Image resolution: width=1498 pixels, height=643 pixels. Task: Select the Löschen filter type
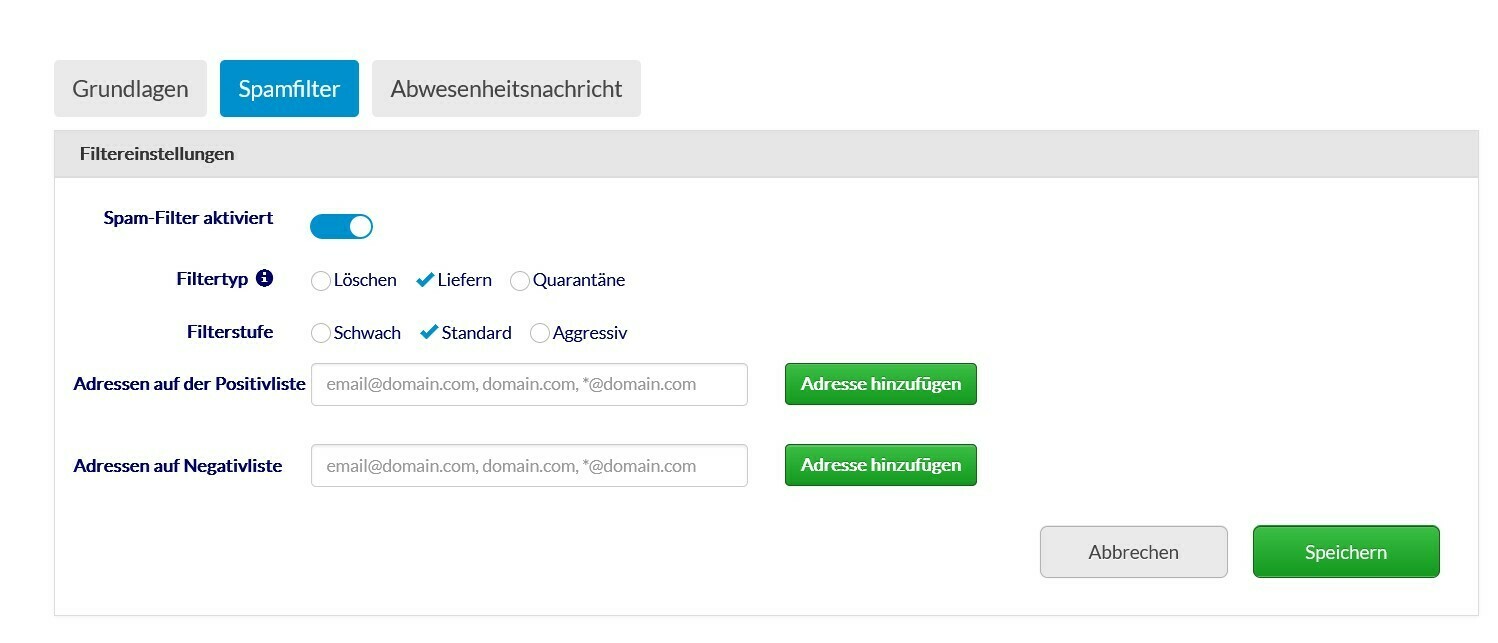pos(321,281)
